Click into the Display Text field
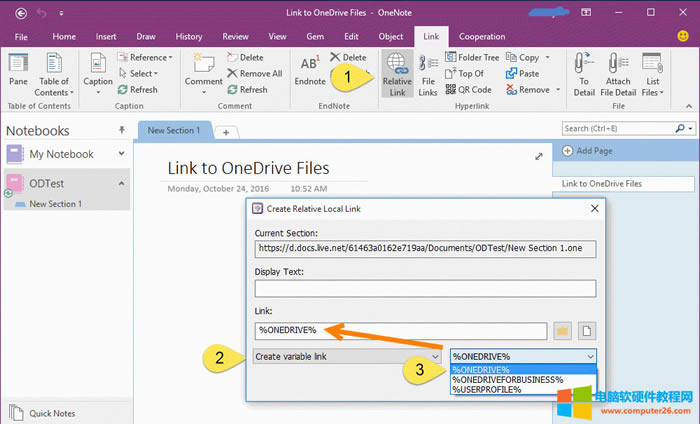This screenshot has width=700, height=424. tap(425, 288)
